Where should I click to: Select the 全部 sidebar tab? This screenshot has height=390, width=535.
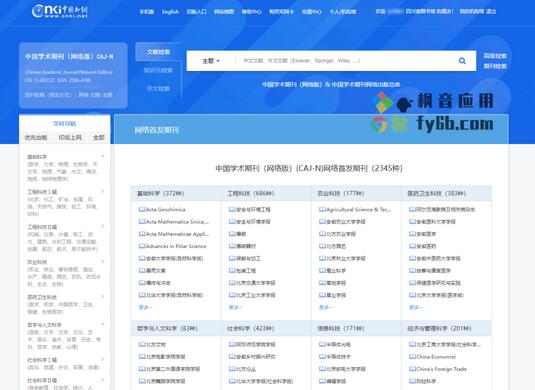coord(99,138)
